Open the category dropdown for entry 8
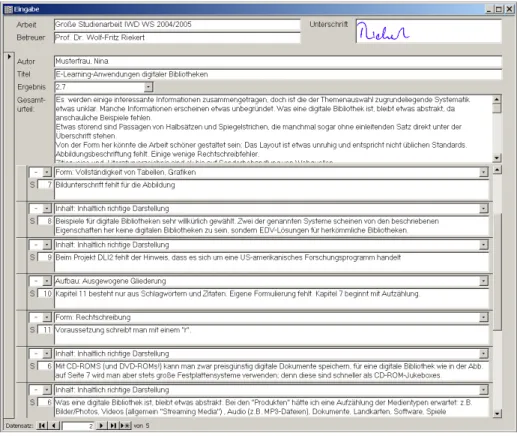Image resolution: width=517 pixels, height=436 pixels. pyautogui.click(x=483, y=208)
